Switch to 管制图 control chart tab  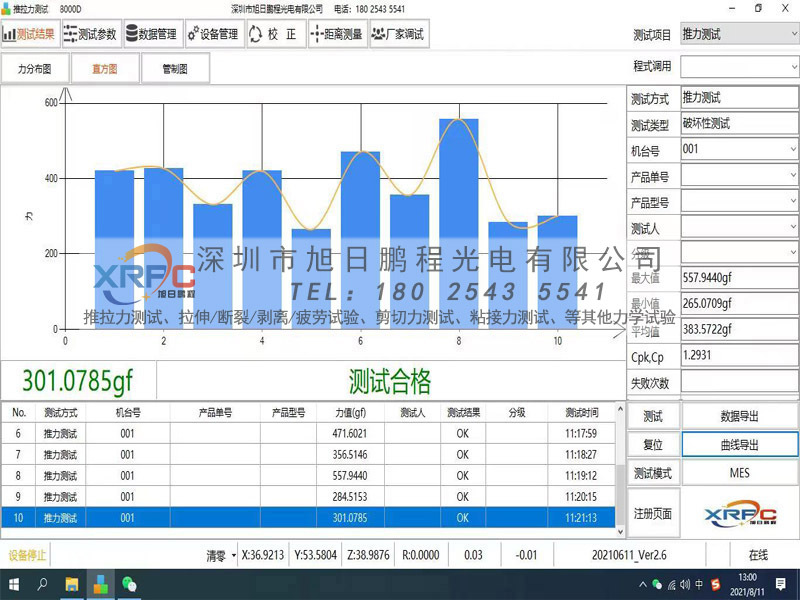click(175, 68)
